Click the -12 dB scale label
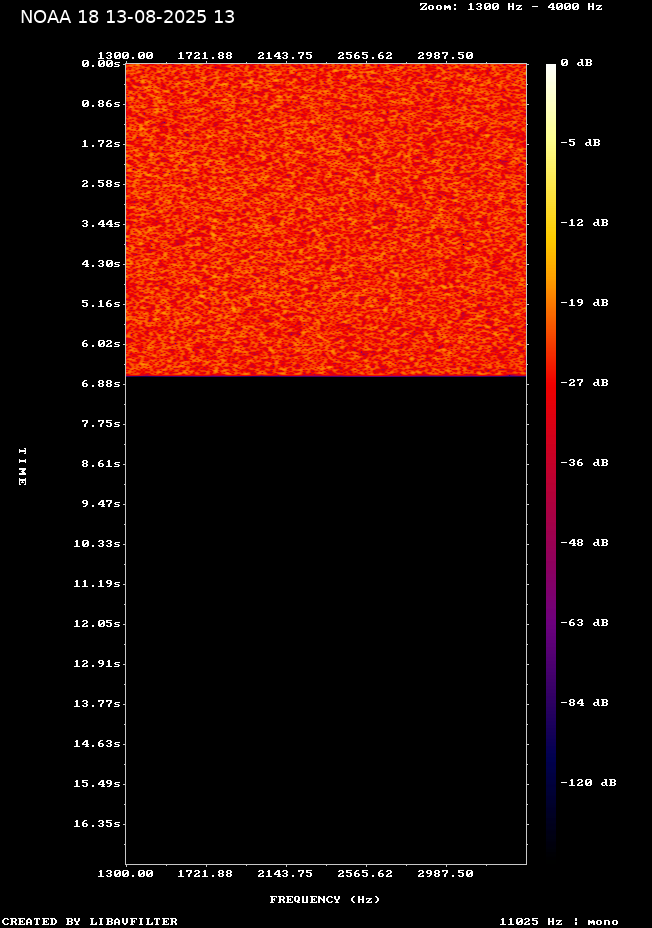The height and width of the screenshot is (928, 652). [585, 223]
